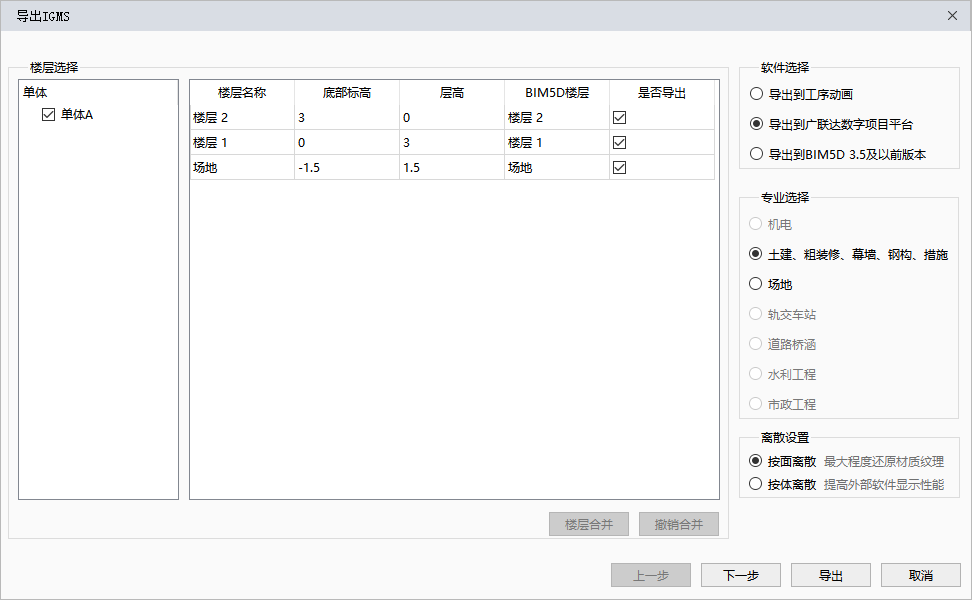Screen dimensions: 972x600
Task: Cancel the dialog with 取消
Action: pos(921,575)
